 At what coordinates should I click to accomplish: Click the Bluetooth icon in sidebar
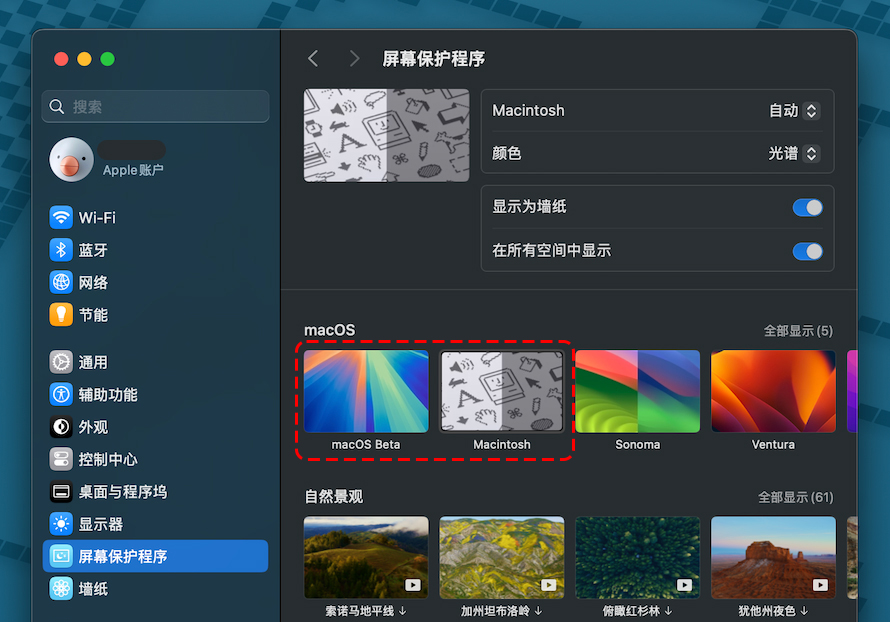coord(61,250)
